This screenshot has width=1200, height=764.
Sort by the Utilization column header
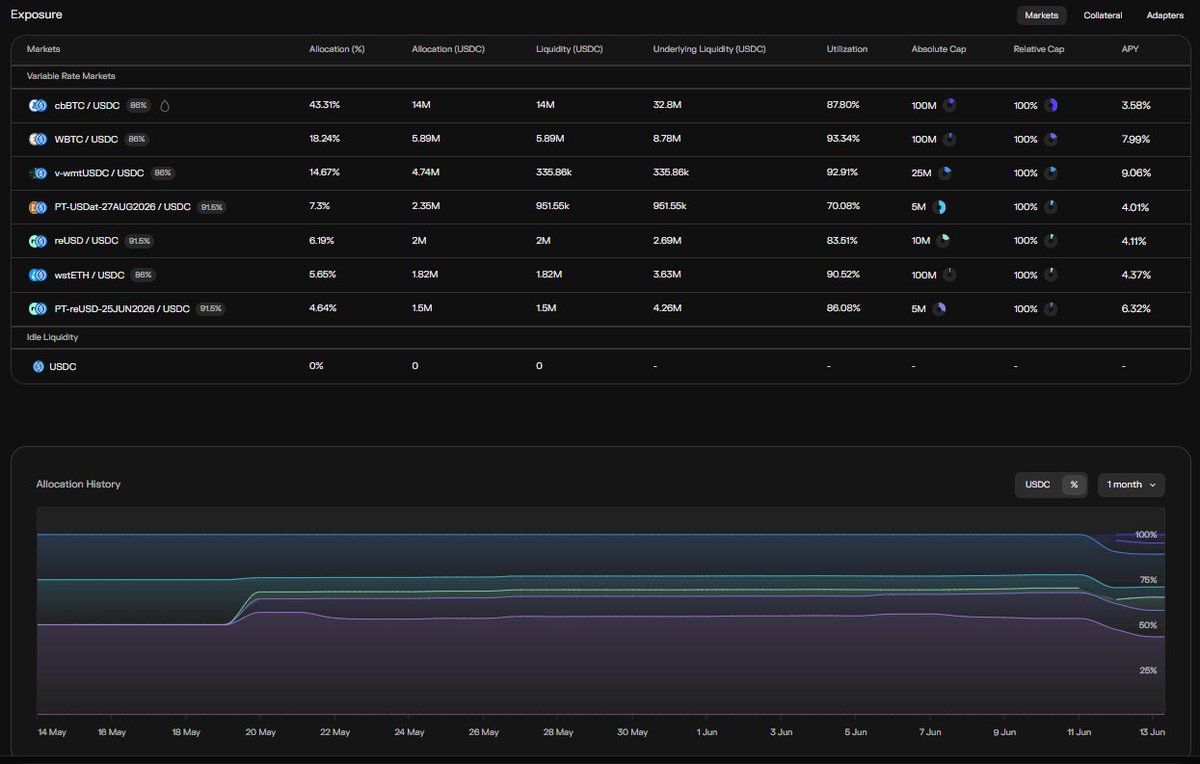tap(847, 48)
